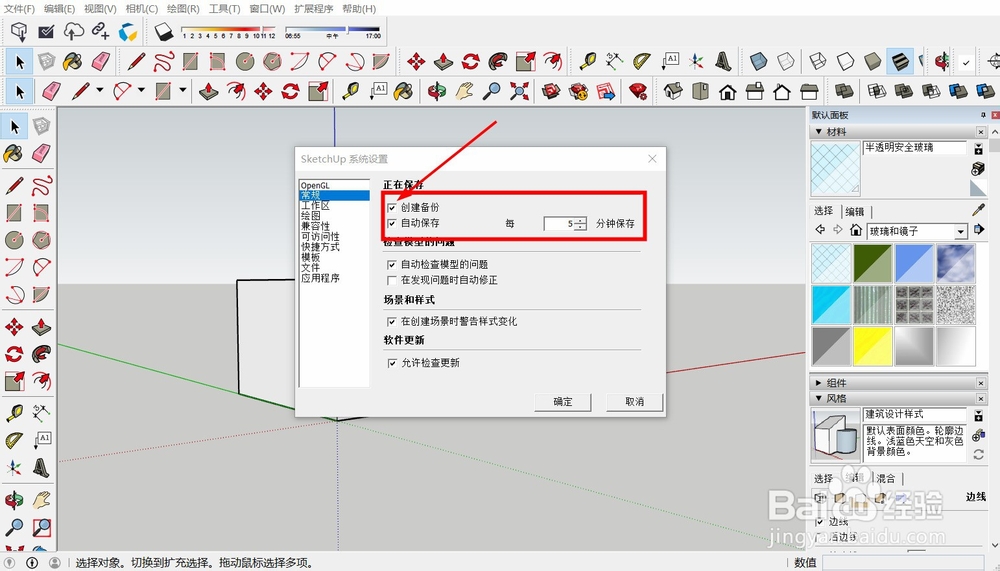The width and height of the screenshot is (1000, 571).
Task: Open the 扩展程序 menu
Action: (314, 9)
